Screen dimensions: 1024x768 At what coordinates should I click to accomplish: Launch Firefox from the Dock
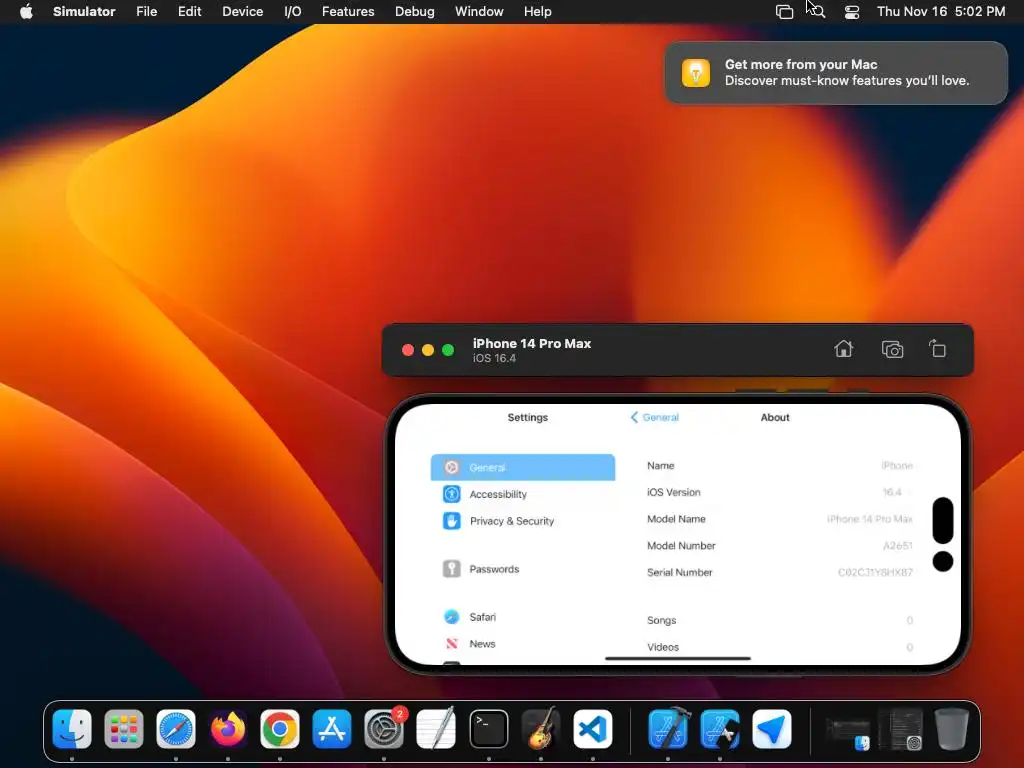pyautogui.click(x=228, y=729)
